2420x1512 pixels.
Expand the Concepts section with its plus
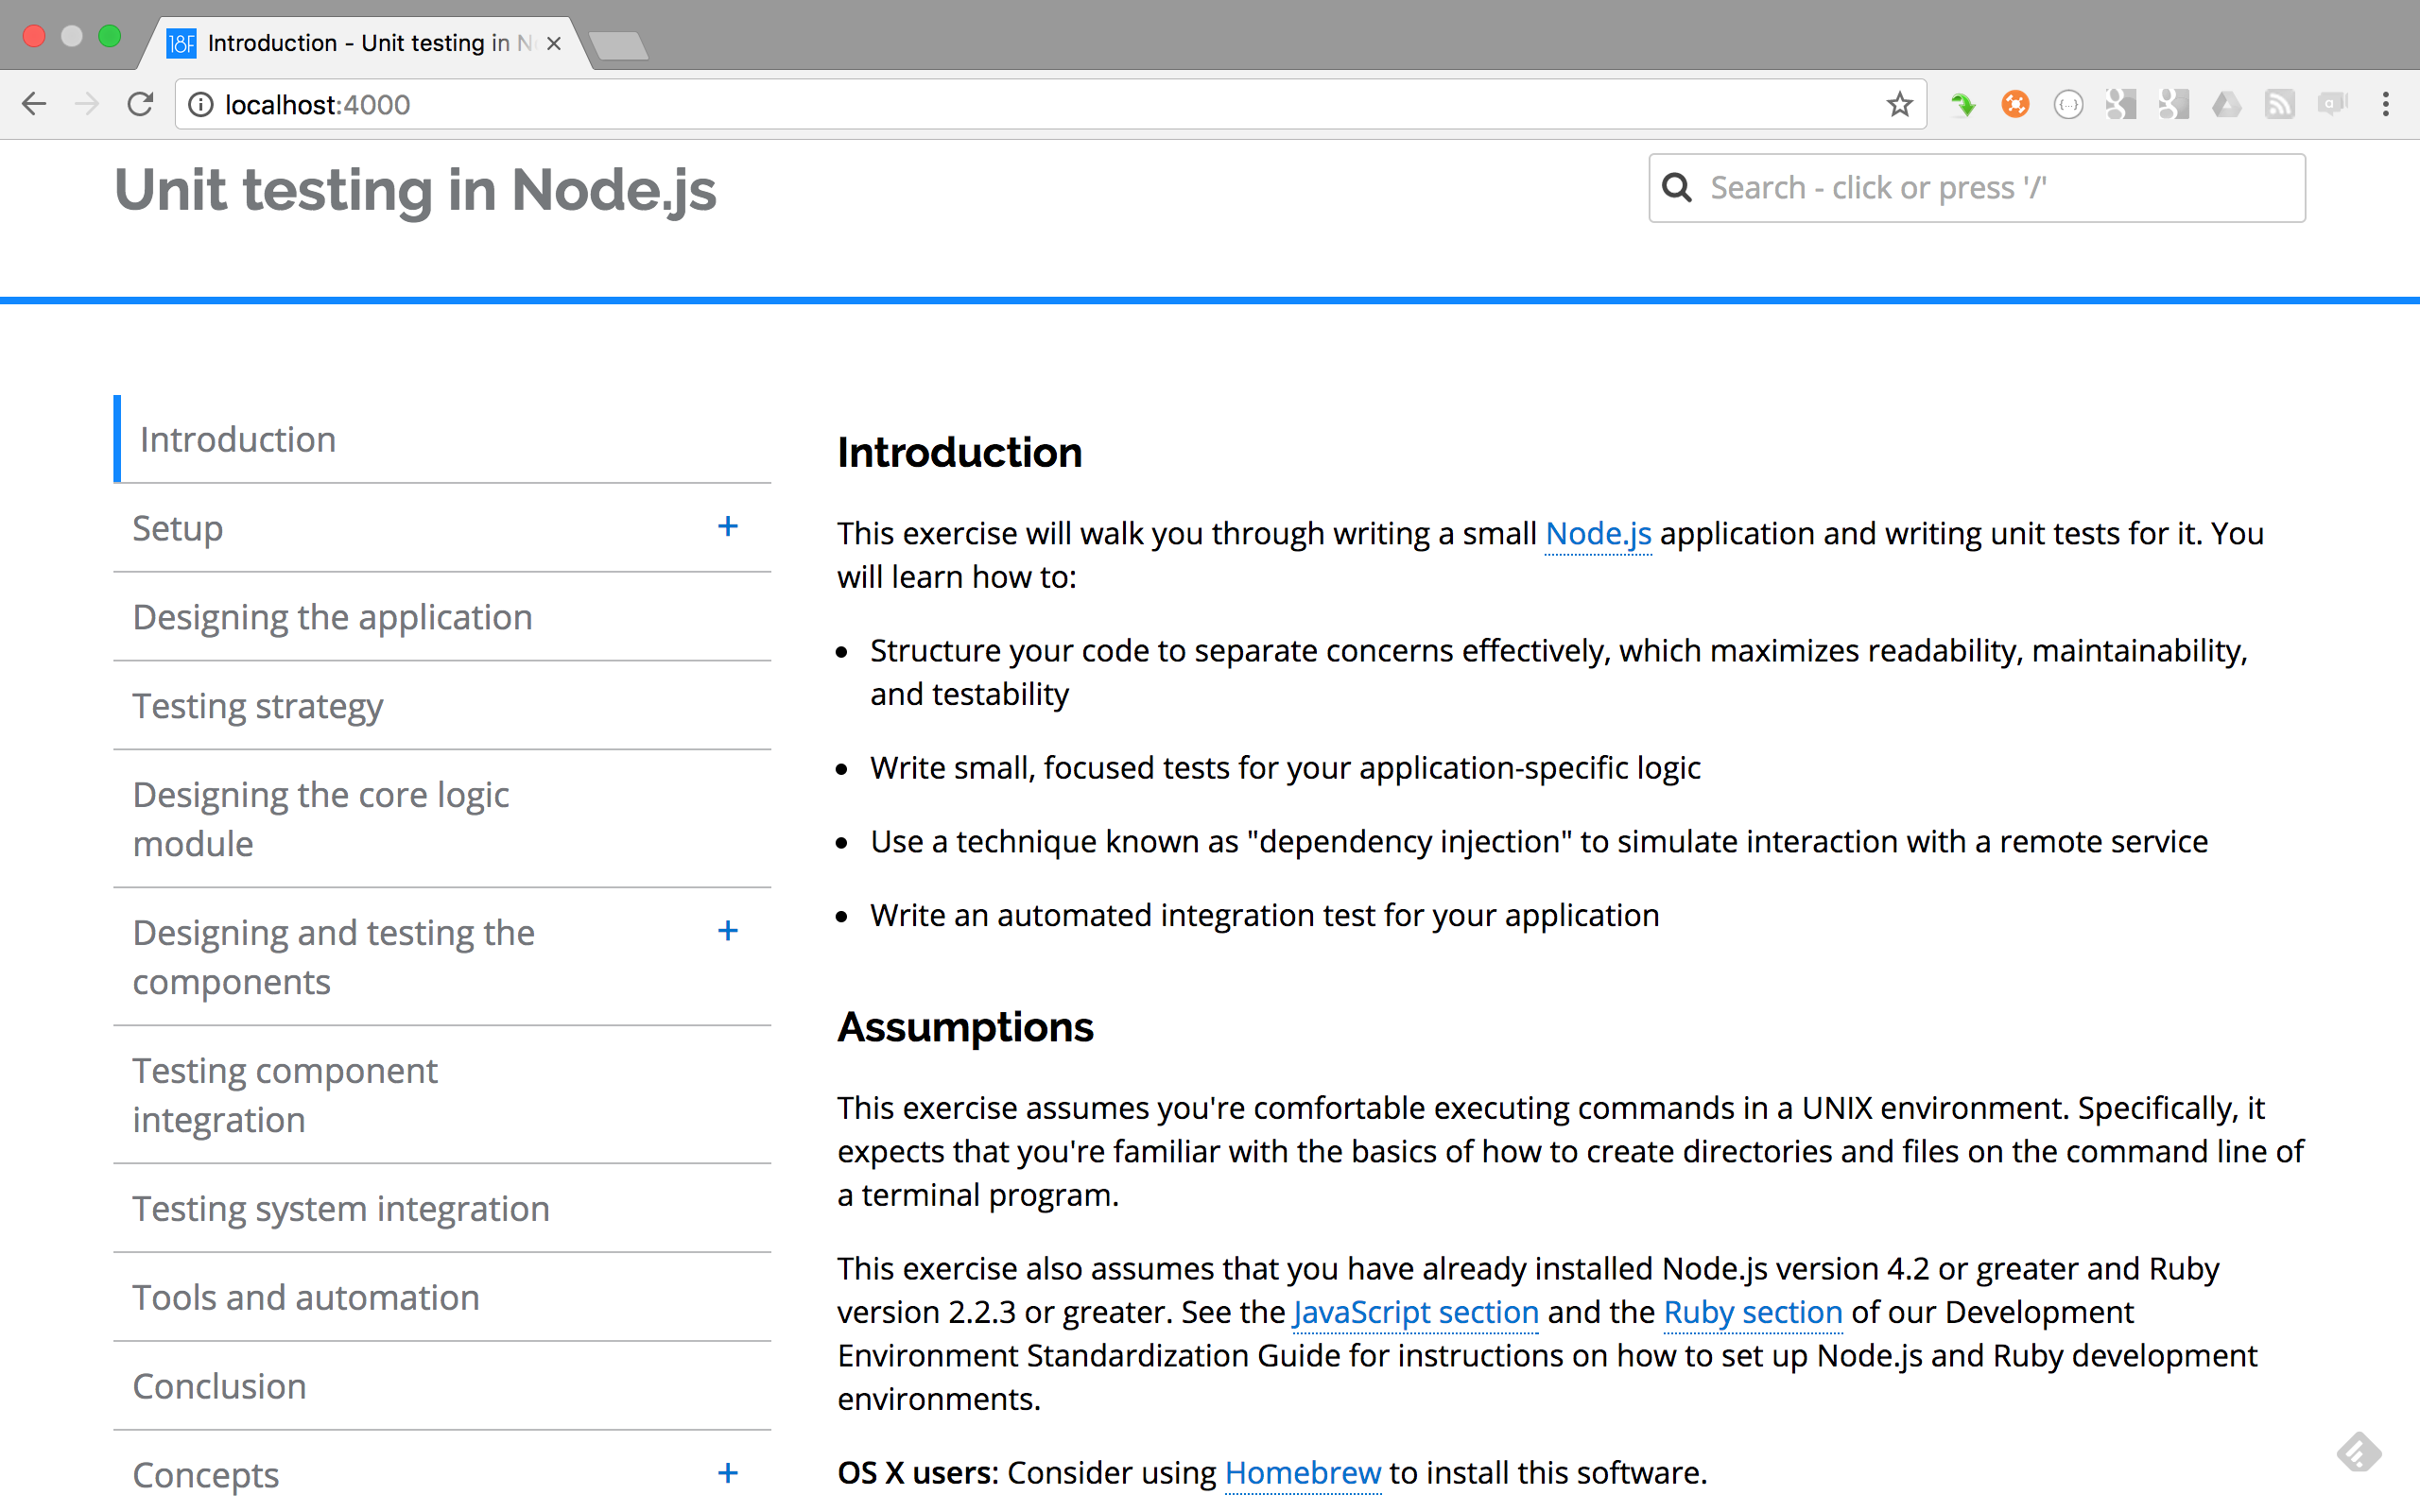click(x=728, y=1473)
